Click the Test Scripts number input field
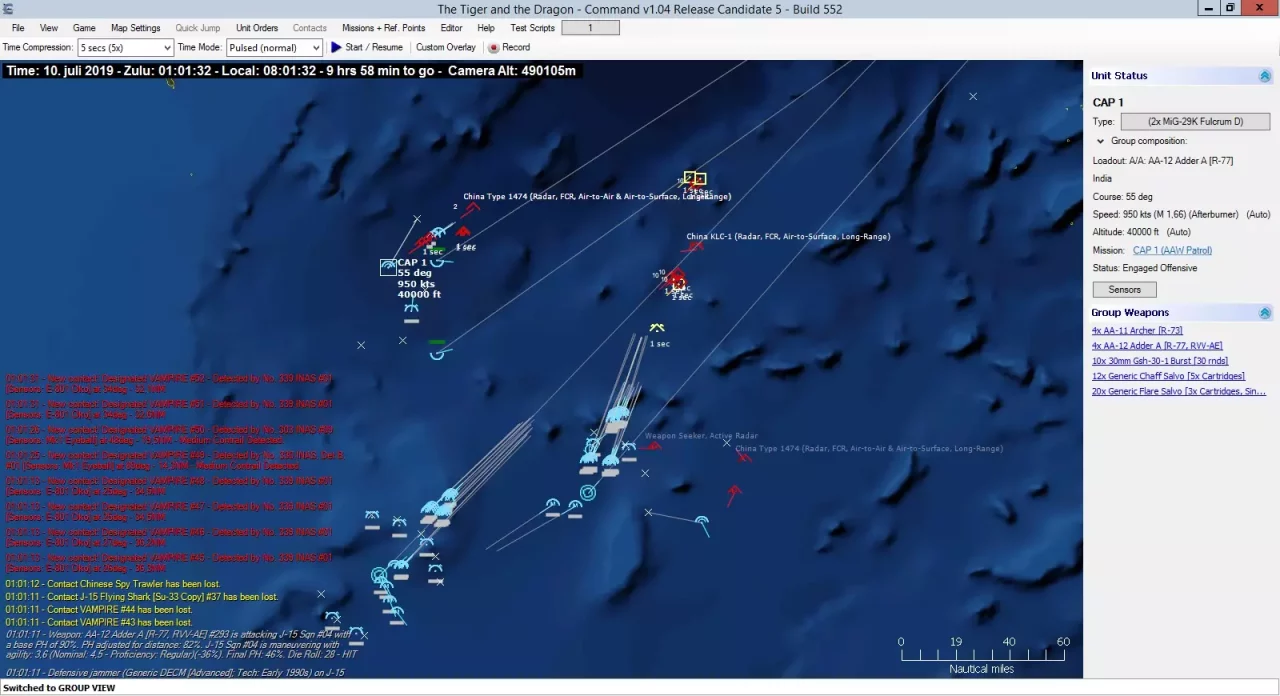Viewport: 1280px width, 696px height. point(590,28)
